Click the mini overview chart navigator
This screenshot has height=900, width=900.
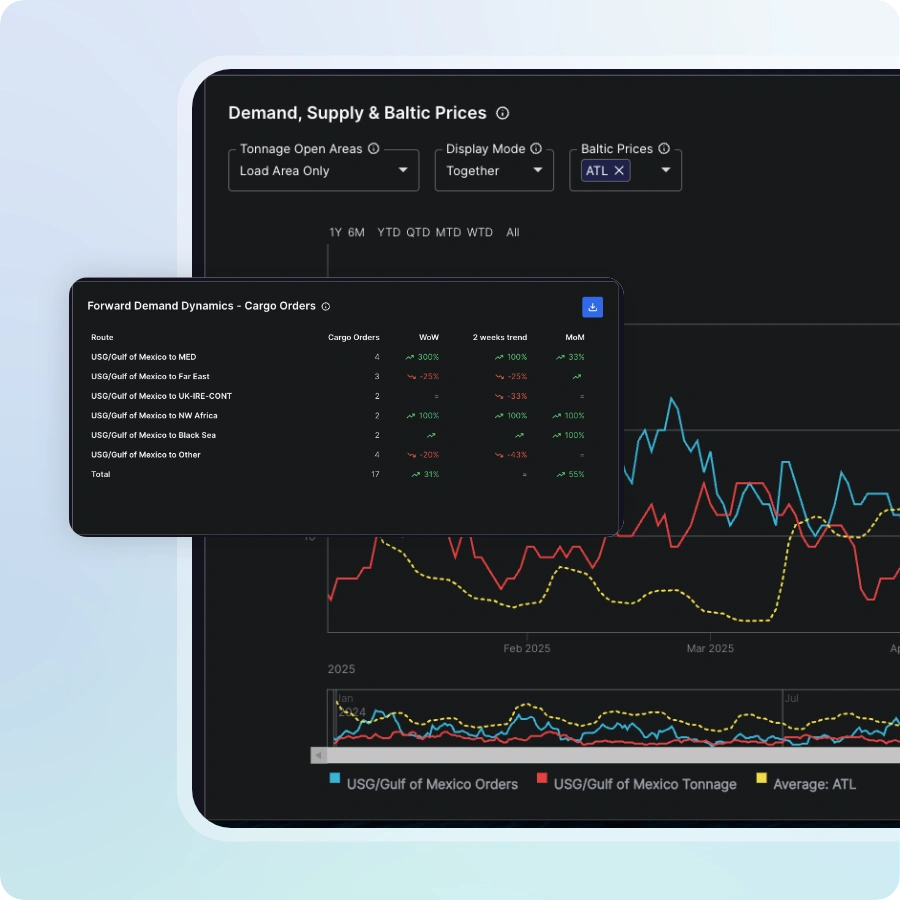[x=614, y=718]
